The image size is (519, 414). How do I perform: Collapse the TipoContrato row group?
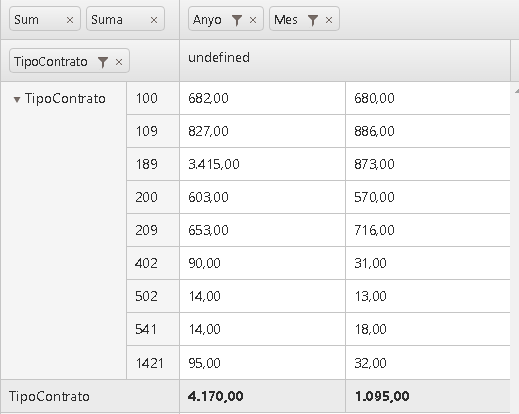click(17, 99)
